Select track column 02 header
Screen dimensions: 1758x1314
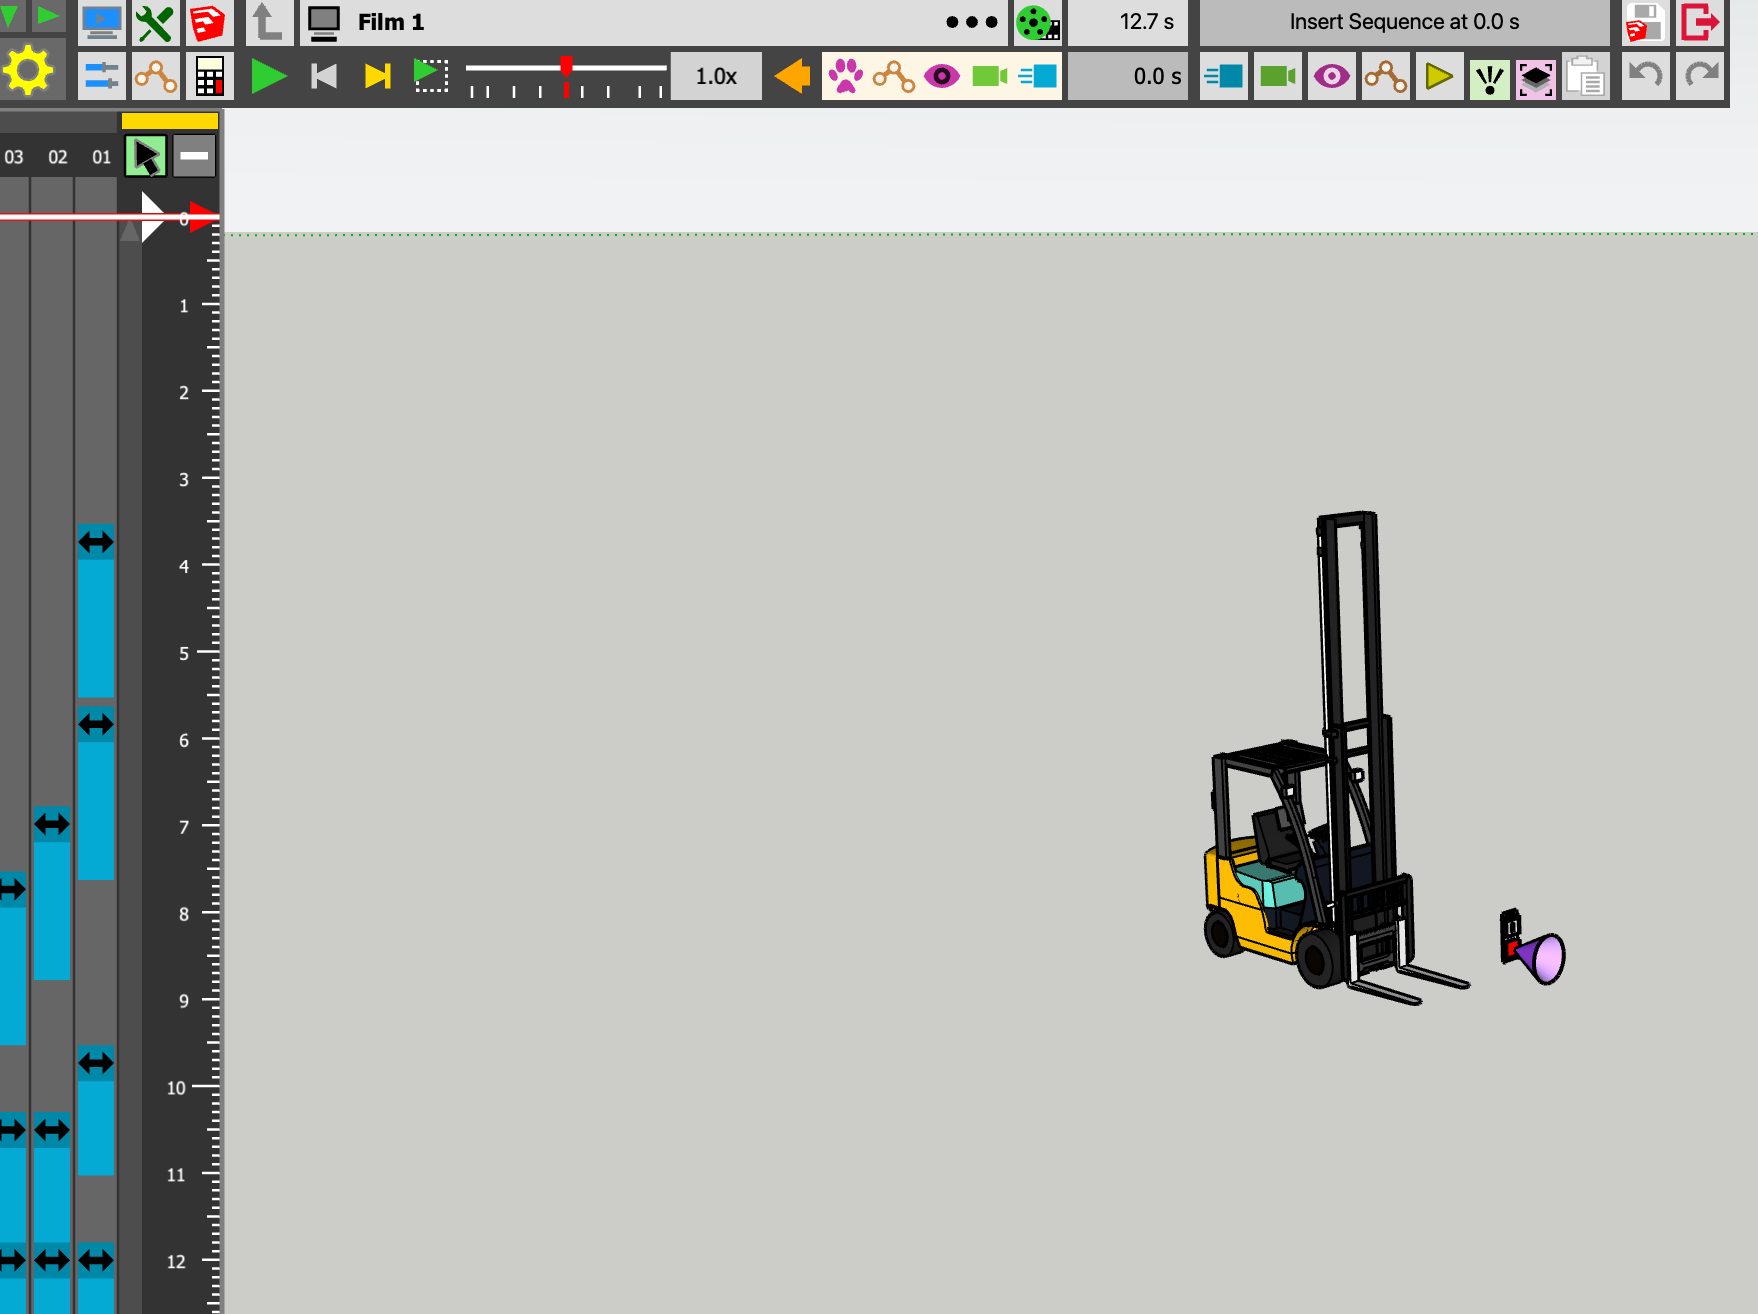(x=58, y=157)
